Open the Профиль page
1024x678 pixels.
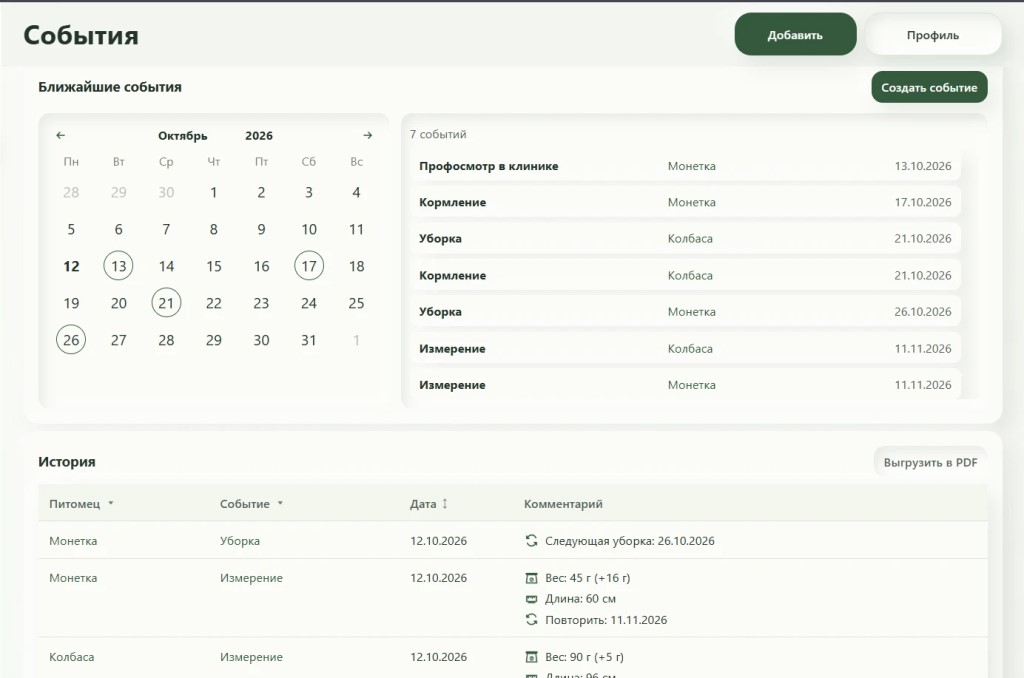[933, 35]
